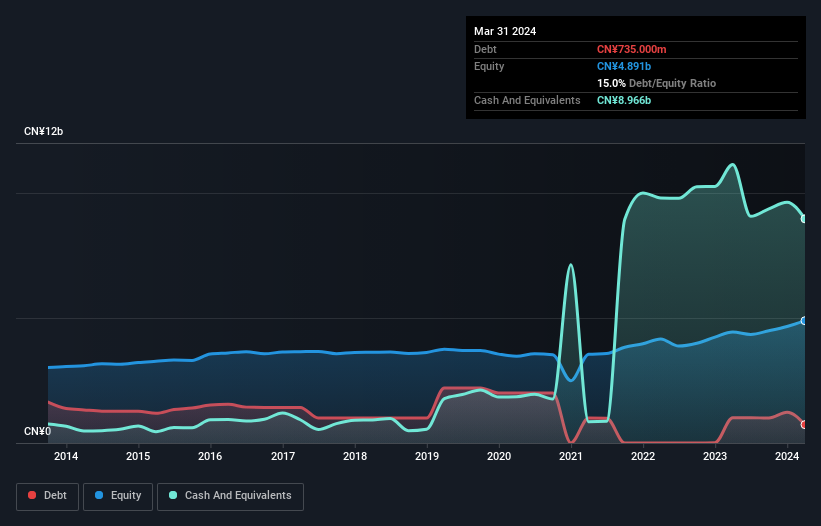
Task: Click the Debt row label in tooltip
Action: 485,49
